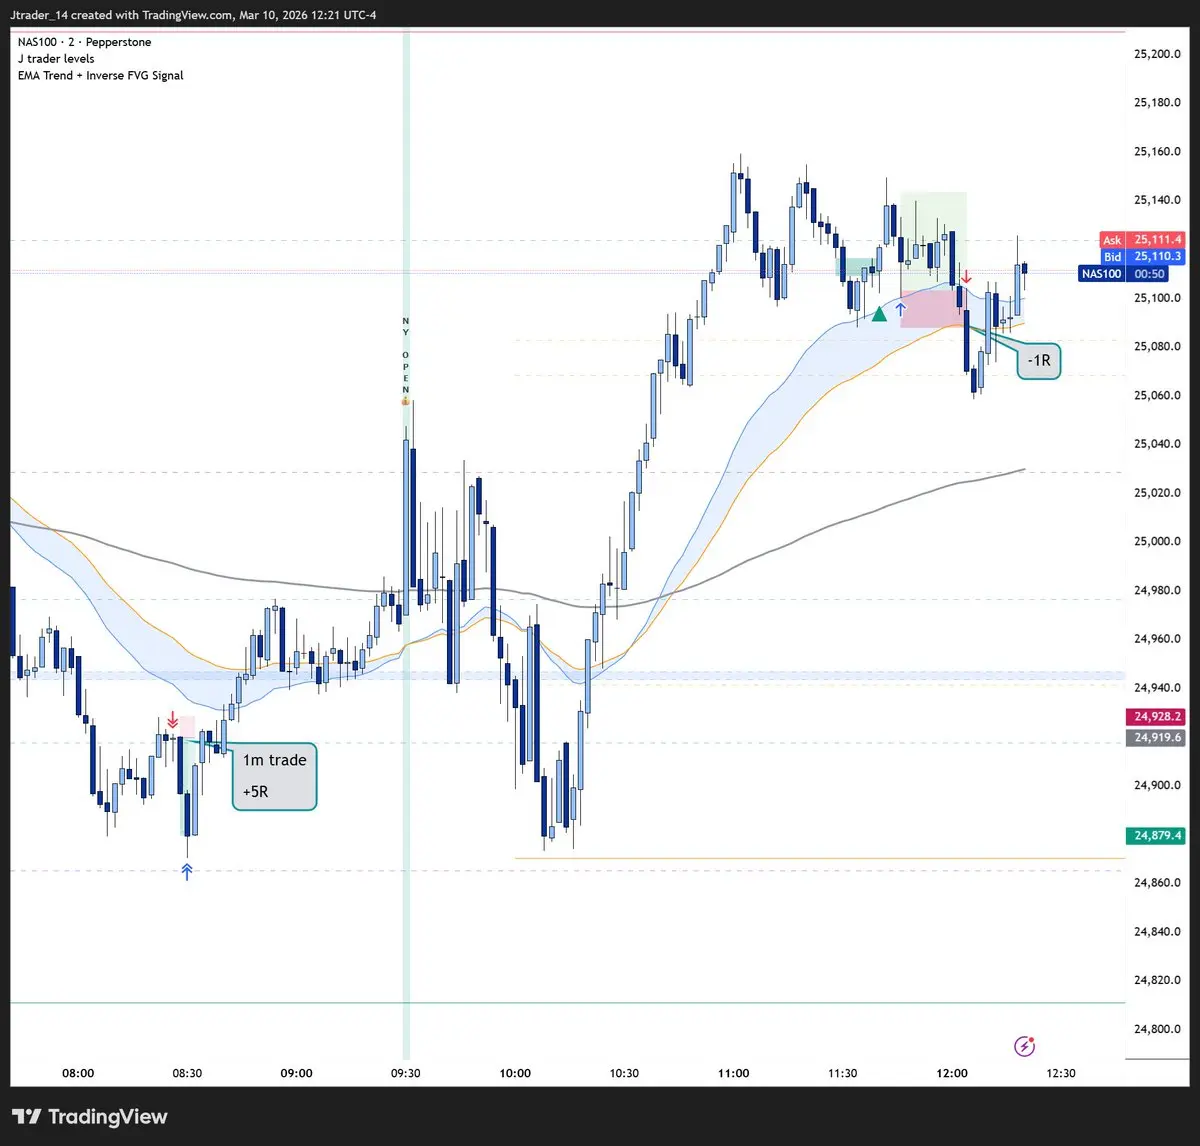Image resolution: width=1200 pixels, height=1146 pixels.
Task: Click the 10:00 time axis label
Action: (x=515, y=1073)
